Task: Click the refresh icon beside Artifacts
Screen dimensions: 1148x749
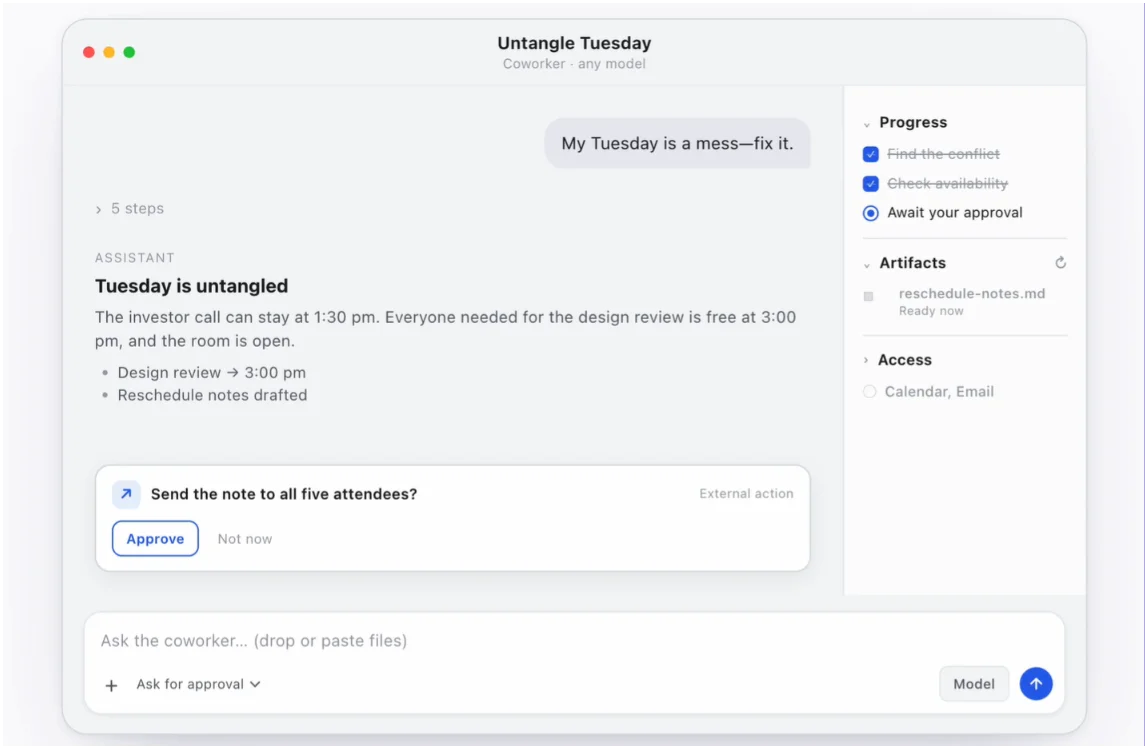Action: pyautogui.click(x=1060, y=262)
